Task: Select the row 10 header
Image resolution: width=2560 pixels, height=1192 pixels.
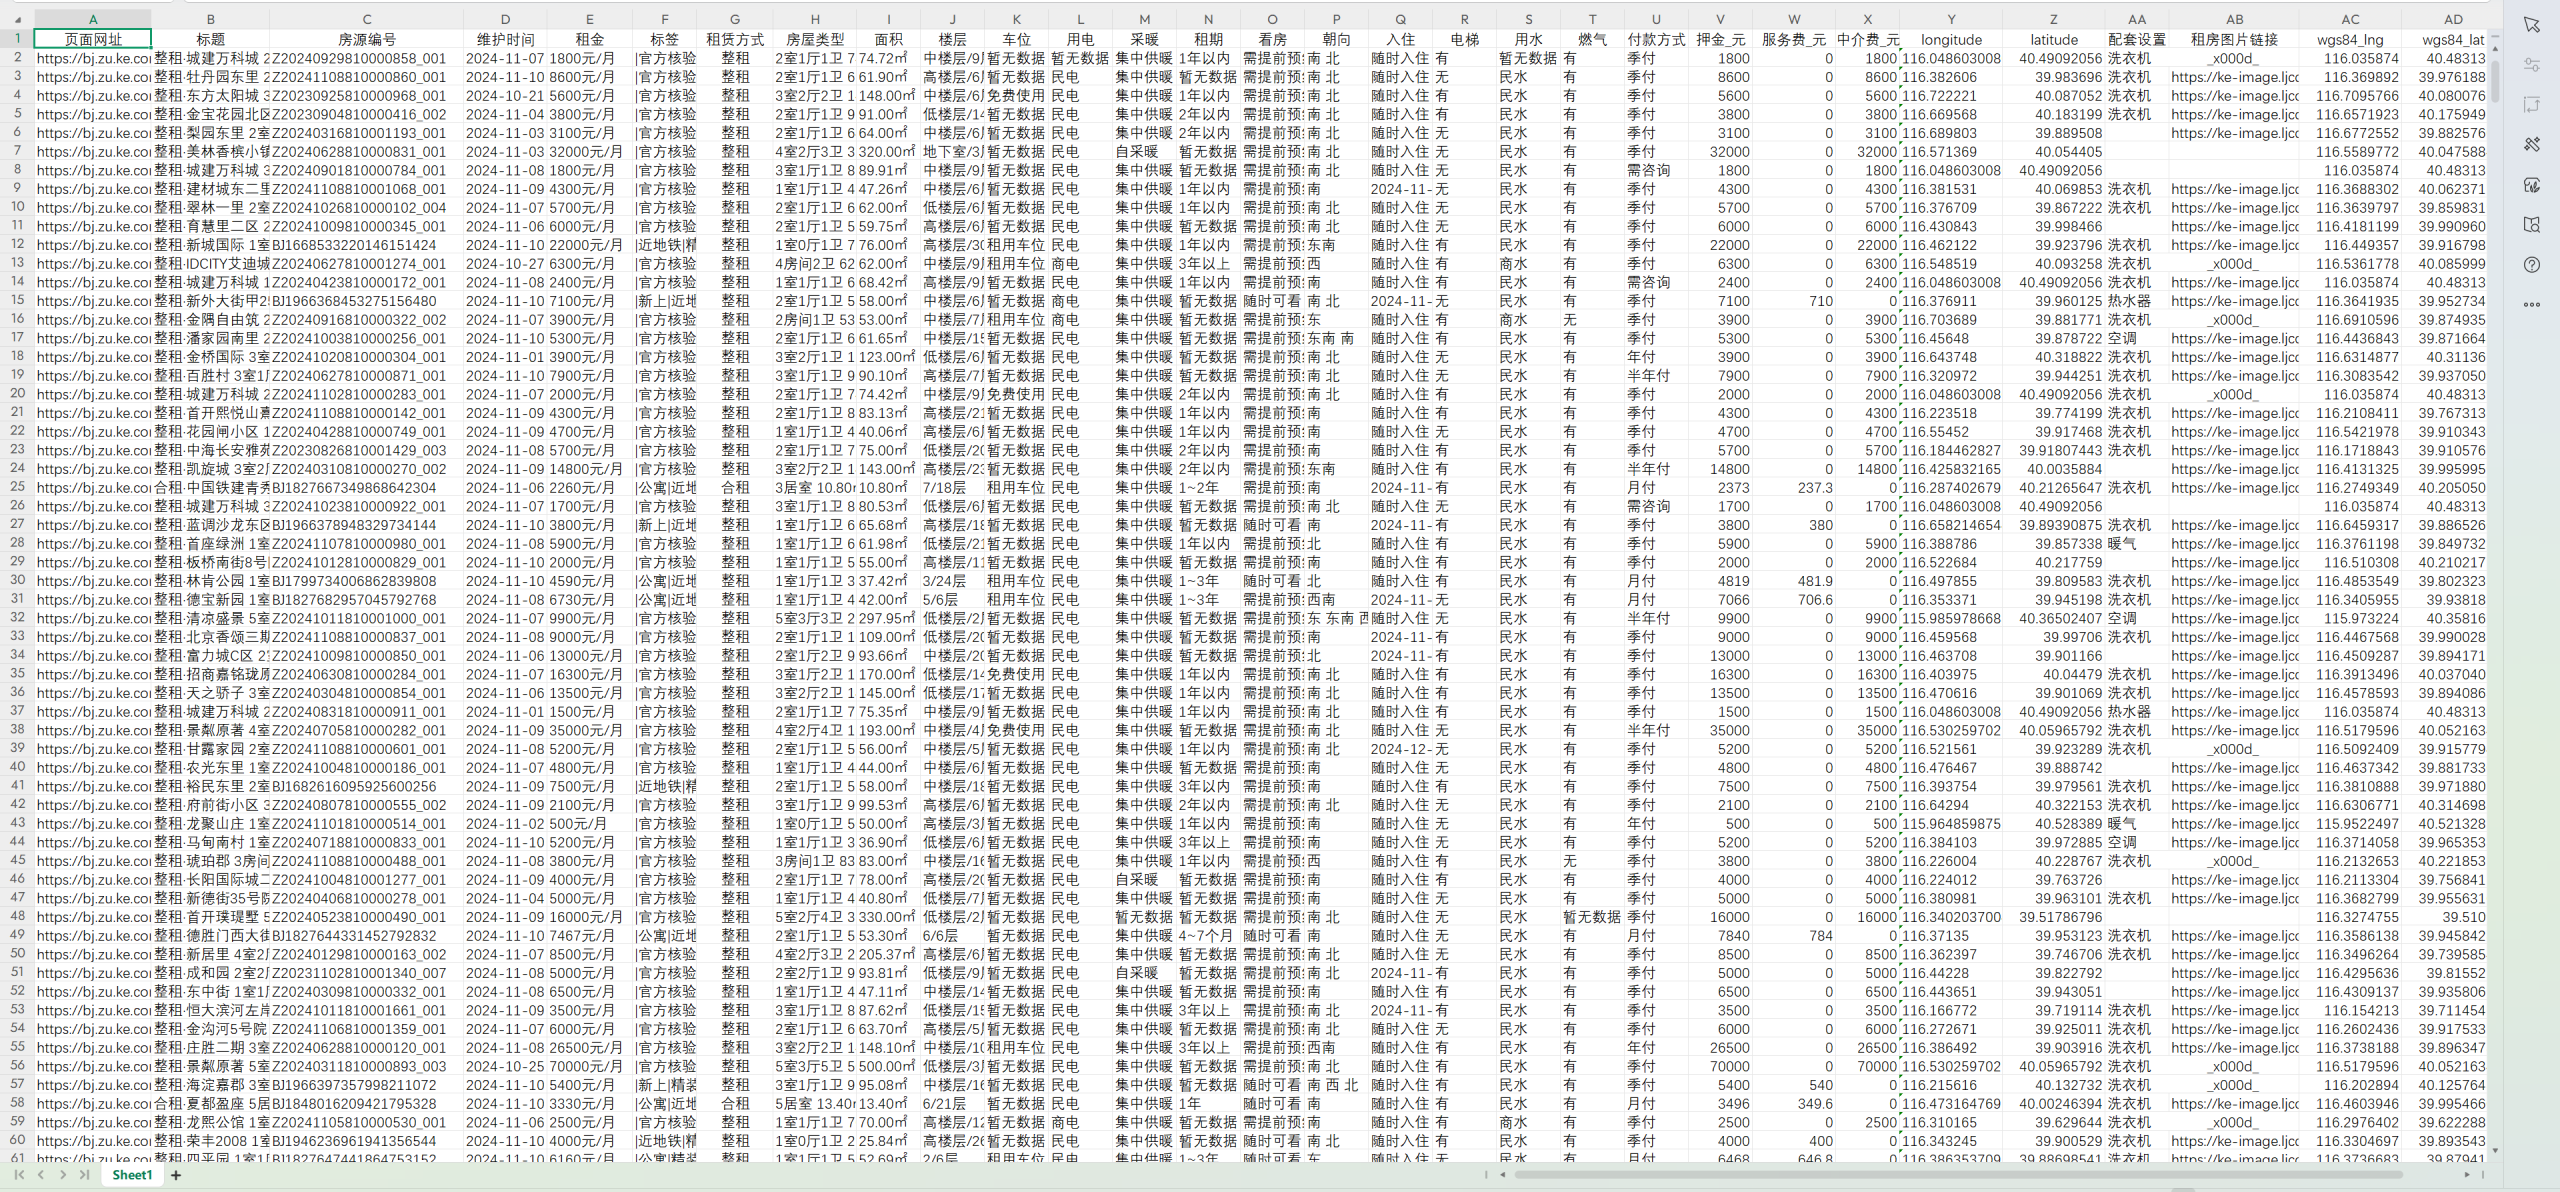Action: click(17, 207)
